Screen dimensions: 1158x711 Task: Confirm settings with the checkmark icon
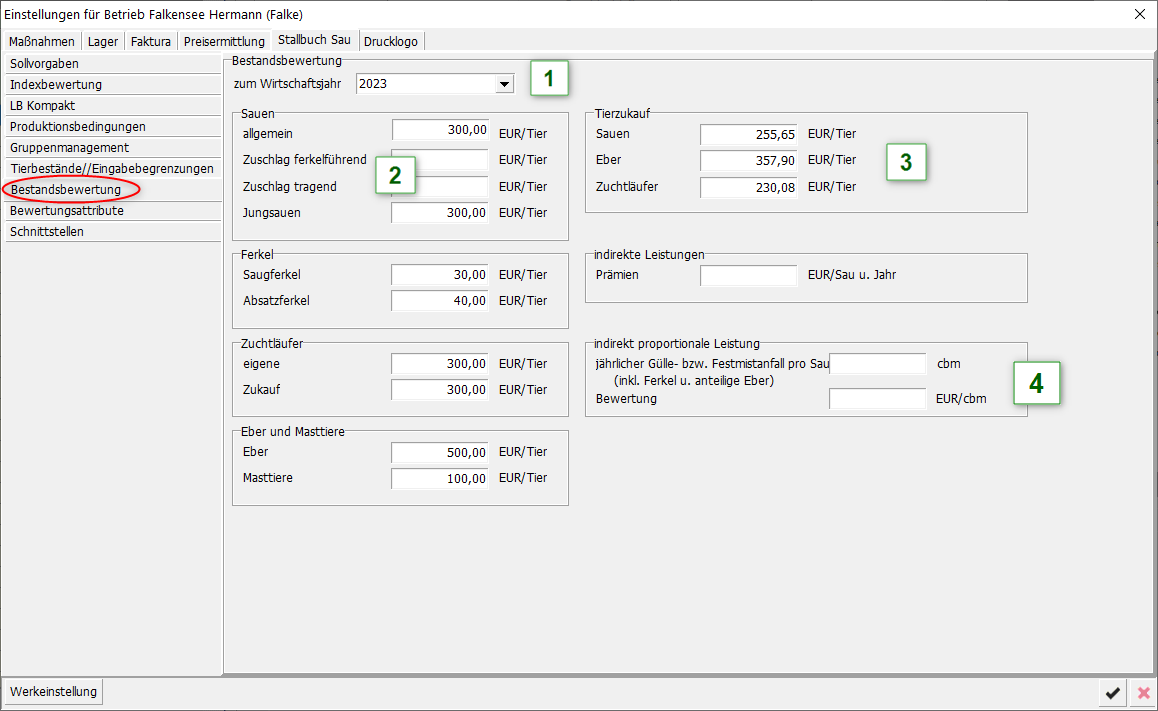[1111, 693]
